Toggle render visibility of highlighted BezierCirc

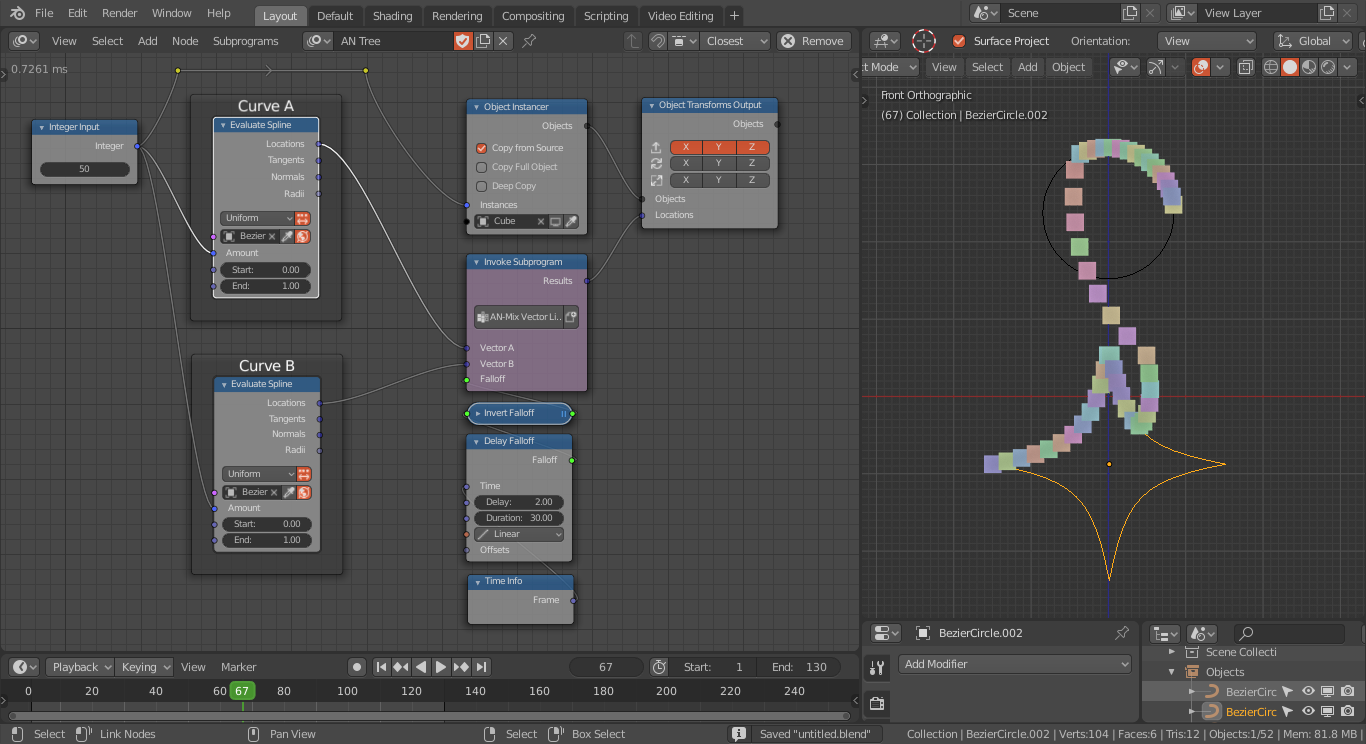(x=1348, y=712)
